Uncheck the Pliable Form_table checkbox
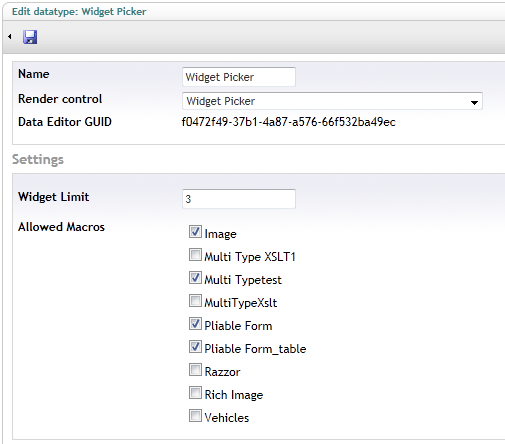505x444 pixels. [x=195, y=347]
